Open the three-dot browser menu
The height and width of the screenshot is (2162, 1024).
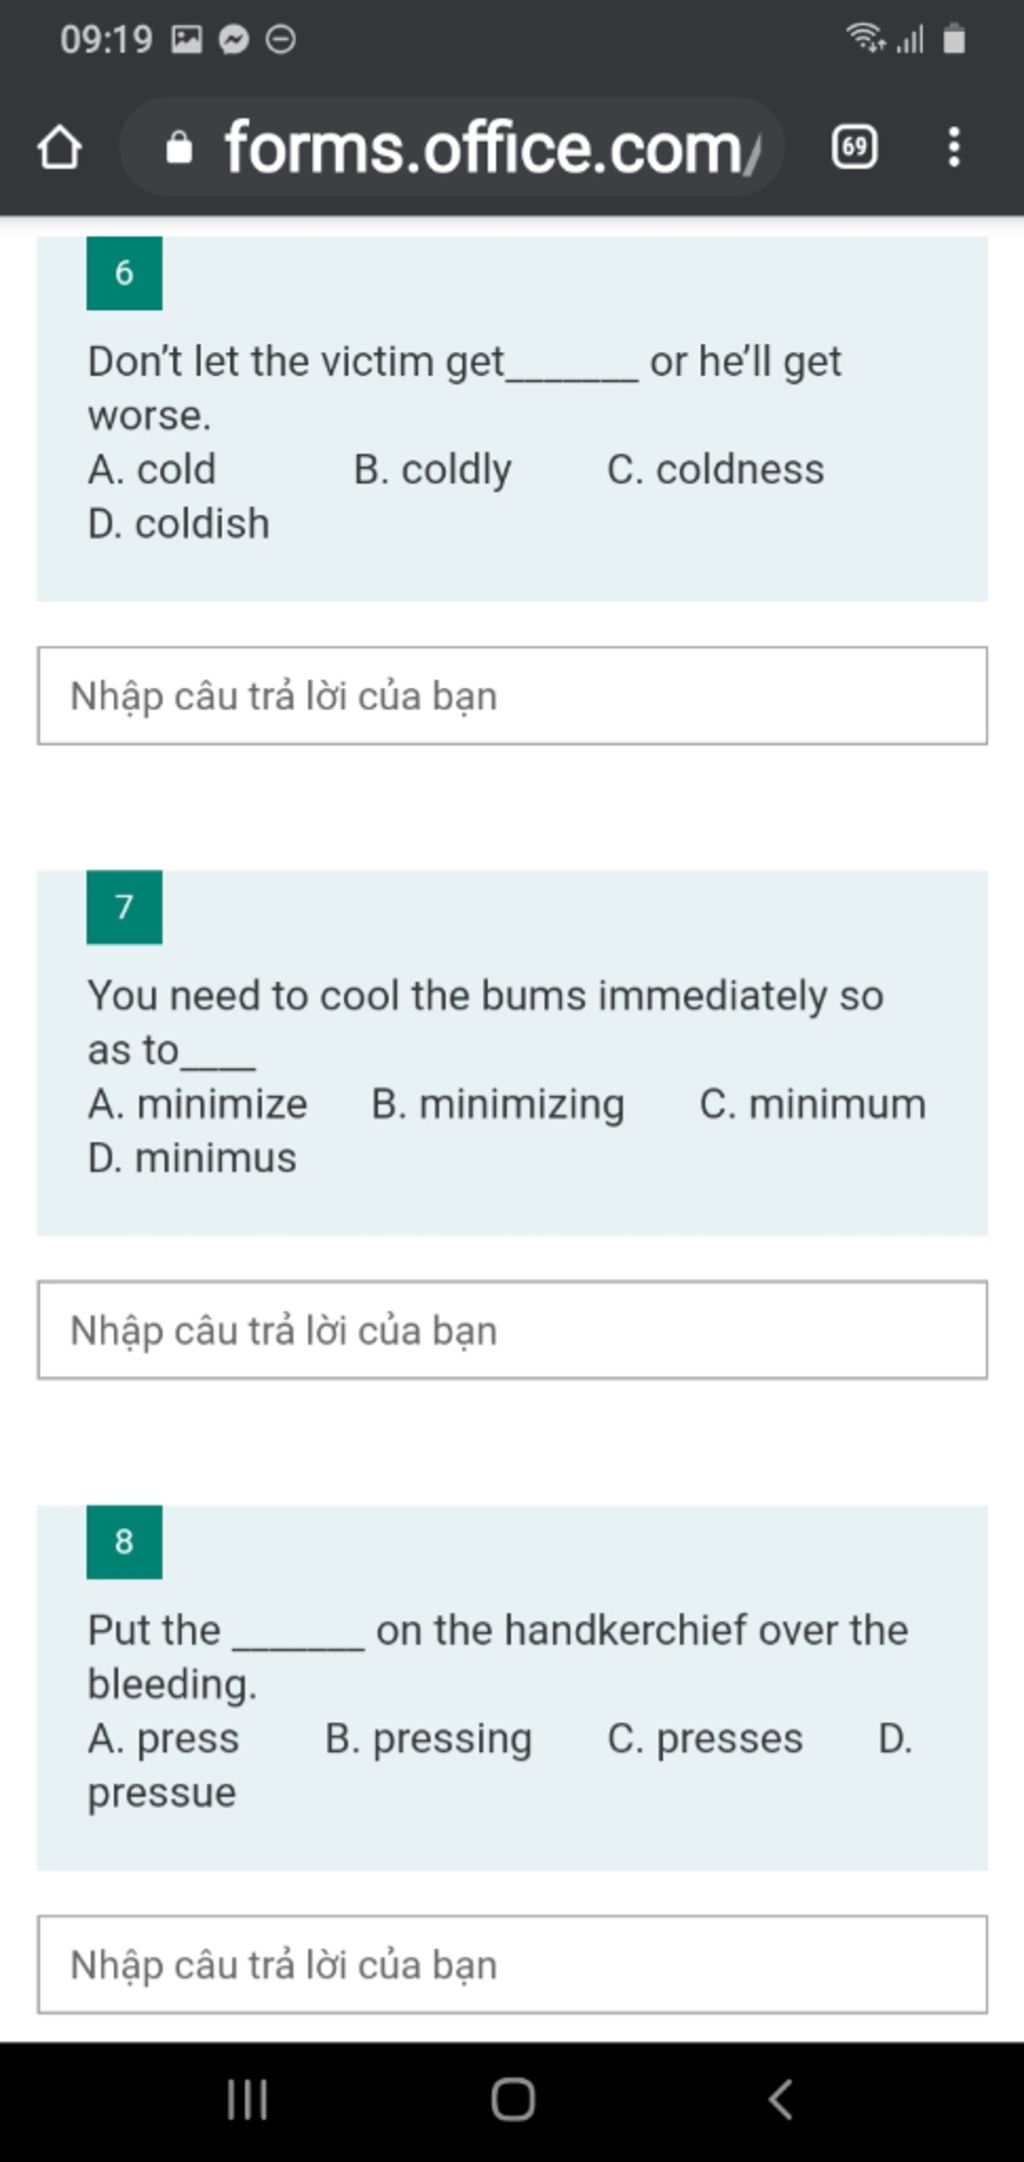(954, 148)
